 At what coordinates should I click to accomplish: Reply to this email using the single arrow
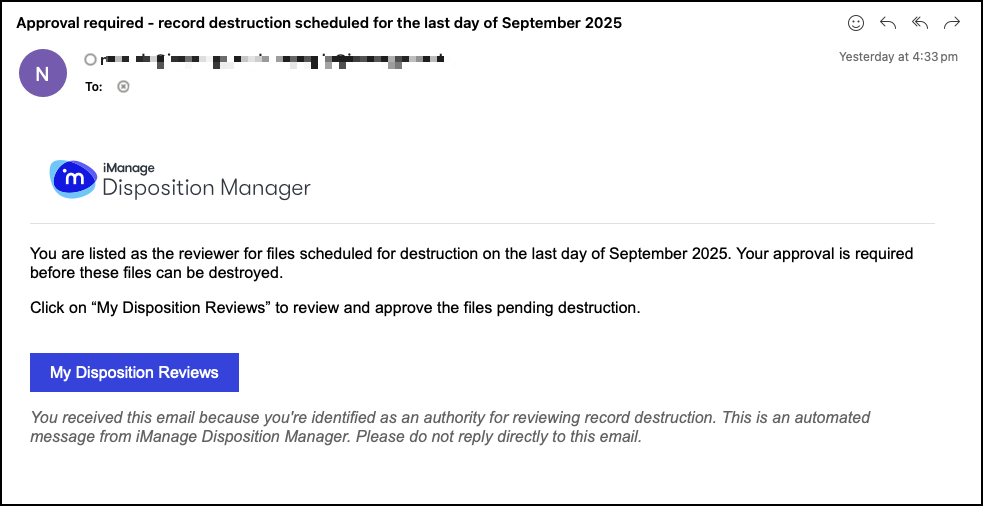pos(887,23)
